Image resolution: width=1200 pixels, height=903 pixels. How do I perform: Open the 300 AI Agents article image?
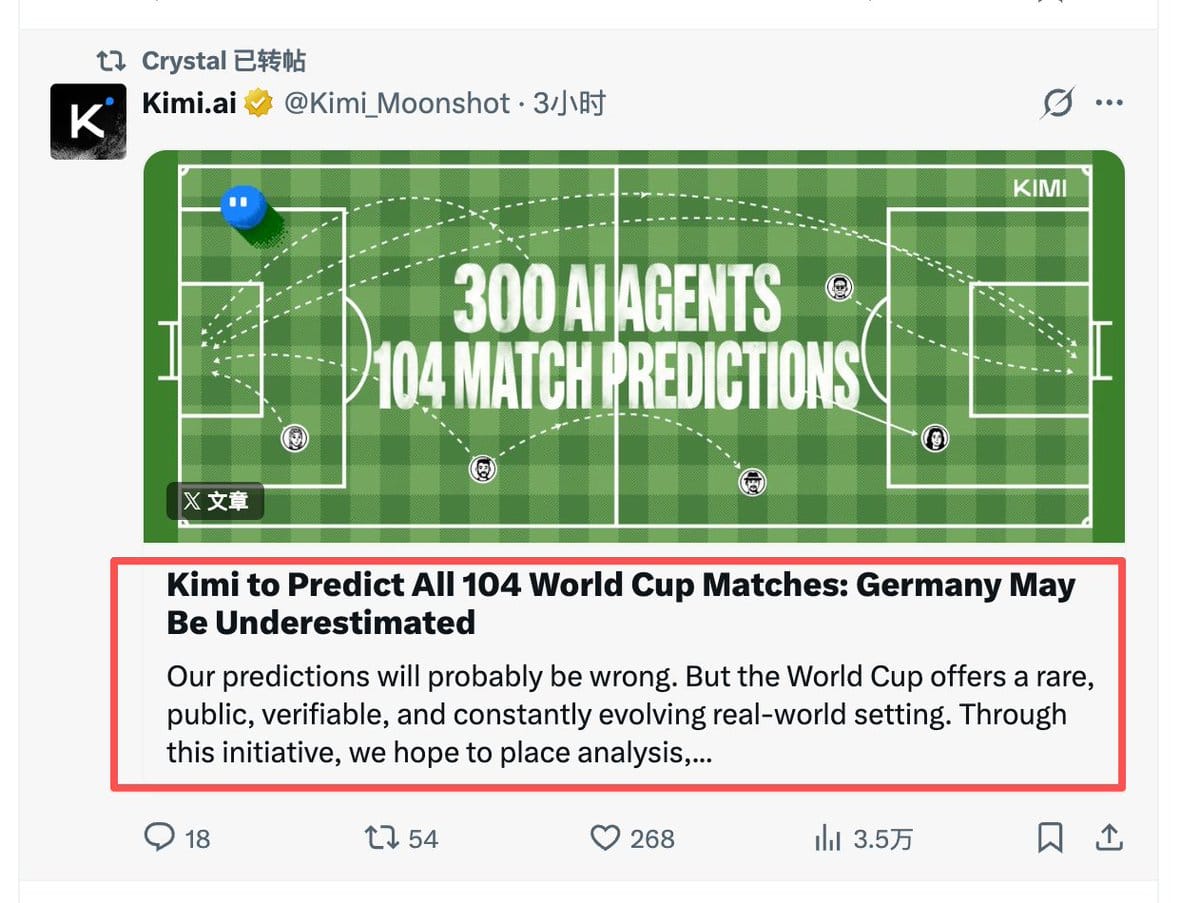(634, 346)
